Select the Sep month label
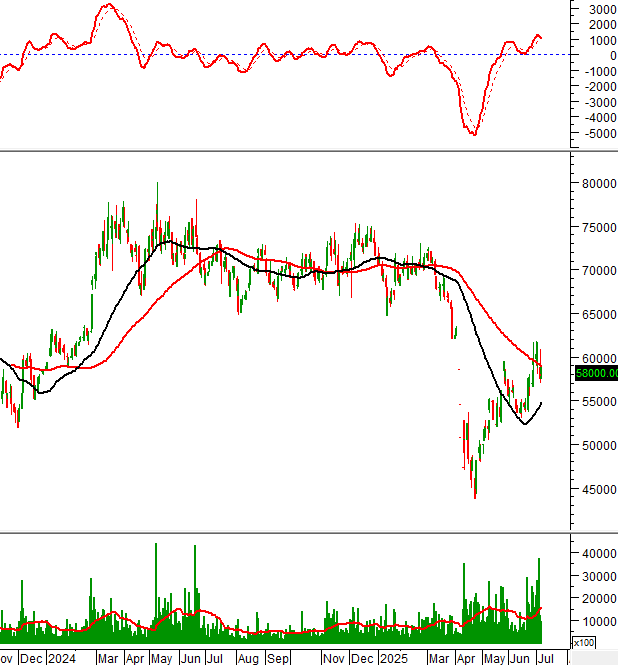Screen dimensions: 618x665 [x=277, y=659]
